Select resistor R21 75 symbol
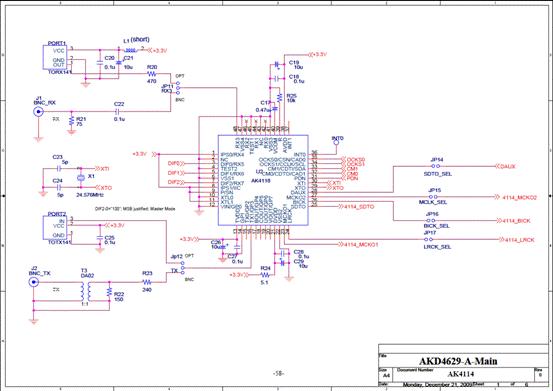The image size is (553, 391). click(72, 122)
